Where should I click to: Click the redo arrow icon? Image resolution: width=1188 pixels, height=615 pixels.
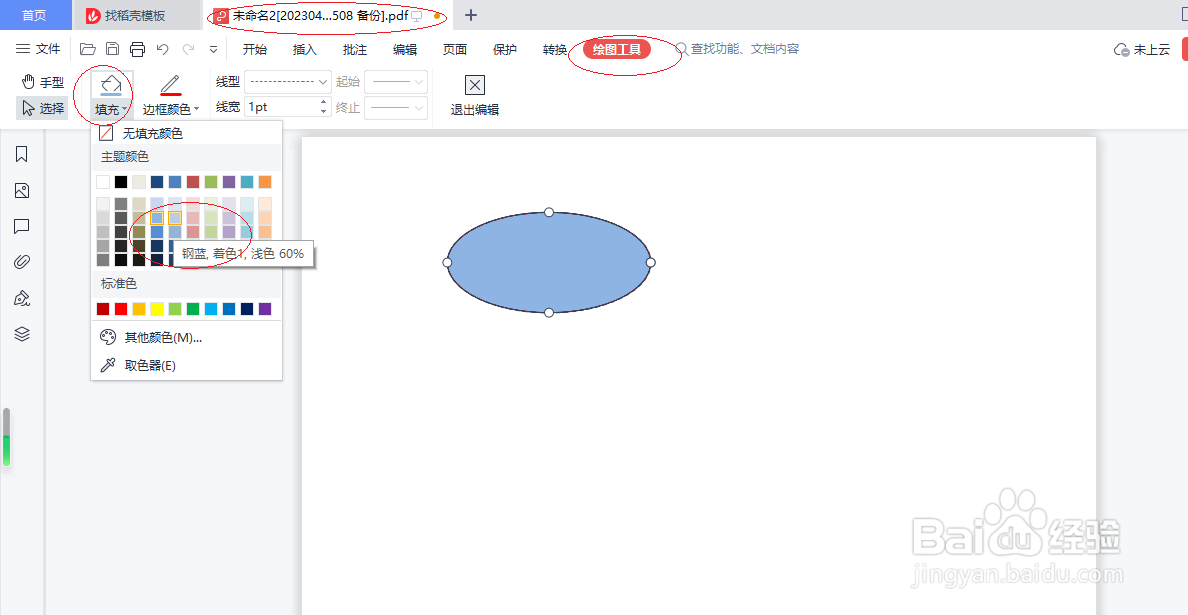point(188,49)
